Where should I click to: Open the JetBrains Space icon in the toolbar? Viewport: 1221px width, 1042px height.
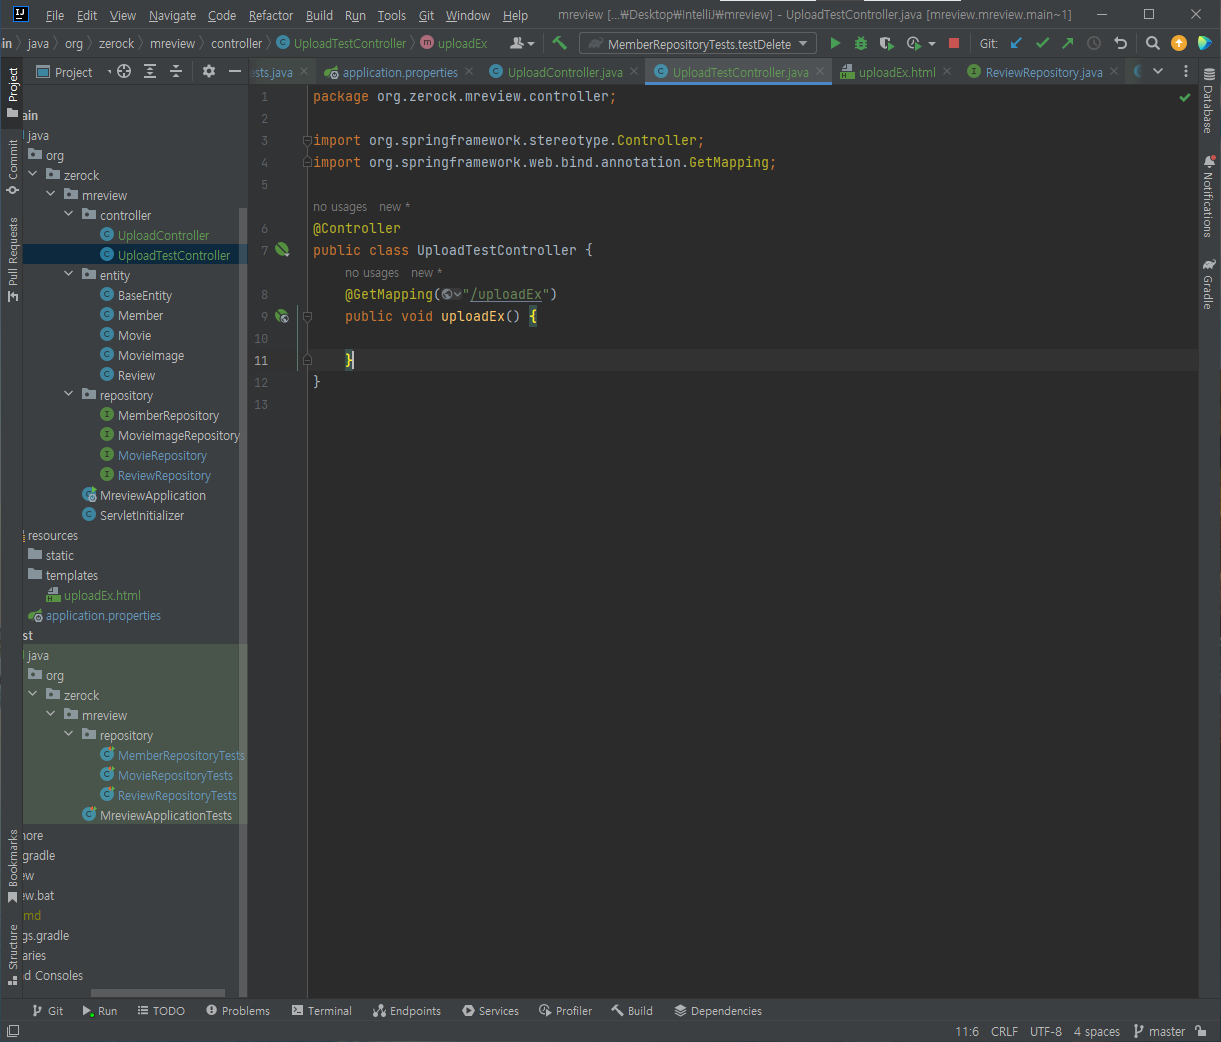tap(1205, 43)
